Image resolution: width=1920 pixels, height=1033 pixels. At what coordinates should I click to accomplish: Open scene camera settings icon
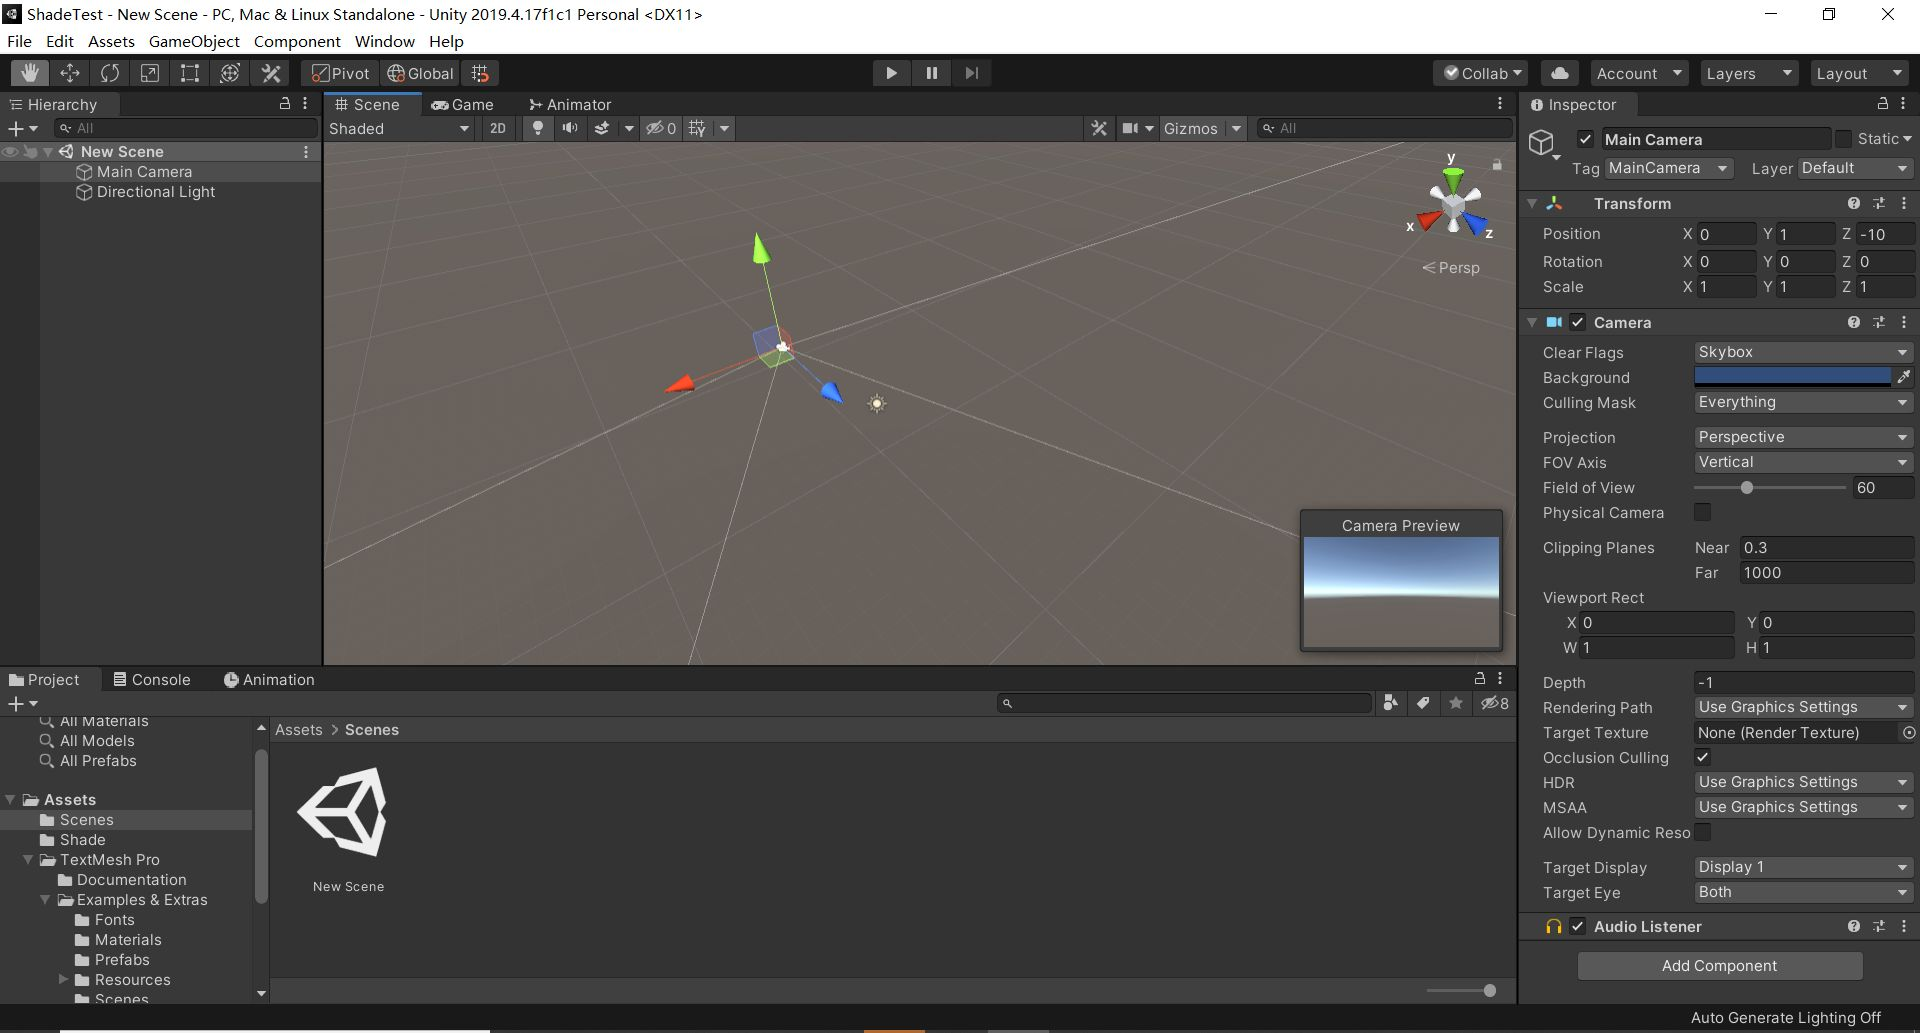coord(1131,128)
